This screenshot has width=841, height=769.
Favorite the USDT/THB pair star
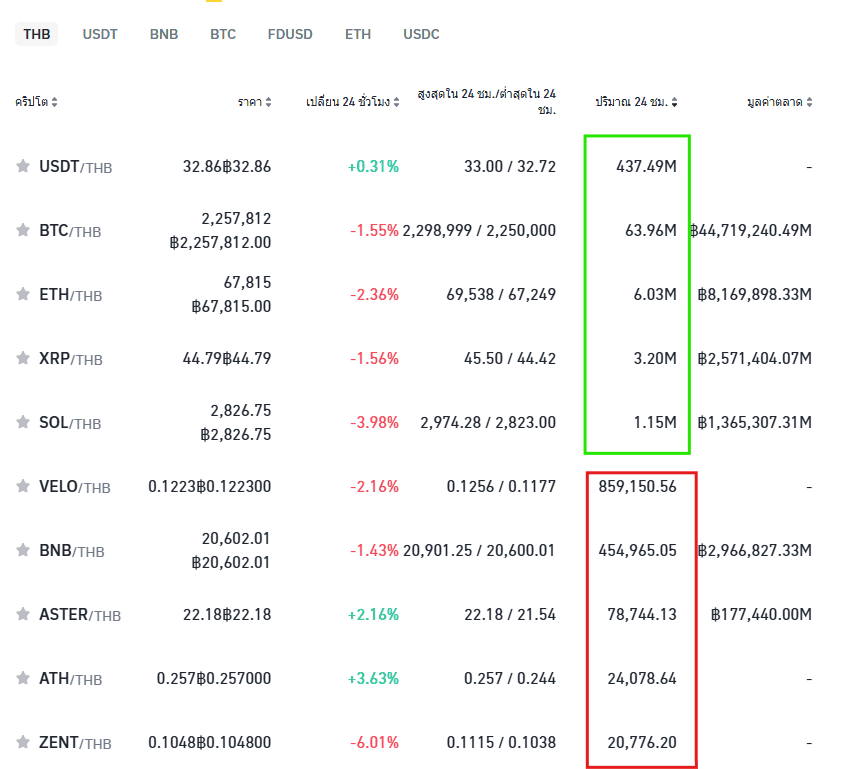(x=23, y=166)
